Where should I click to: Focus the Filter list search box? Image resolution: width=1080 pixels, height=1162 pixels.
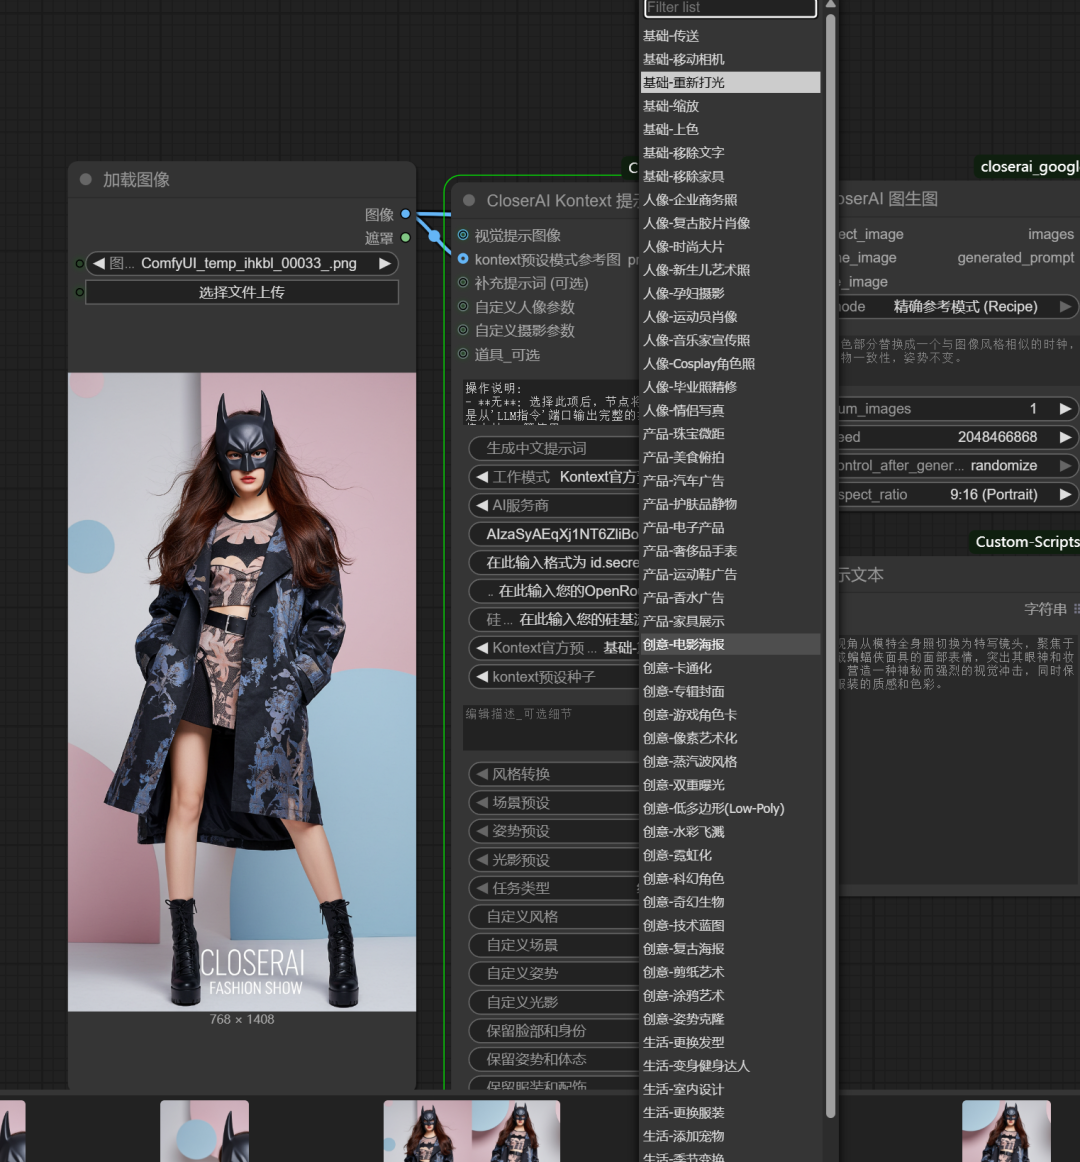tap(730, 8)
